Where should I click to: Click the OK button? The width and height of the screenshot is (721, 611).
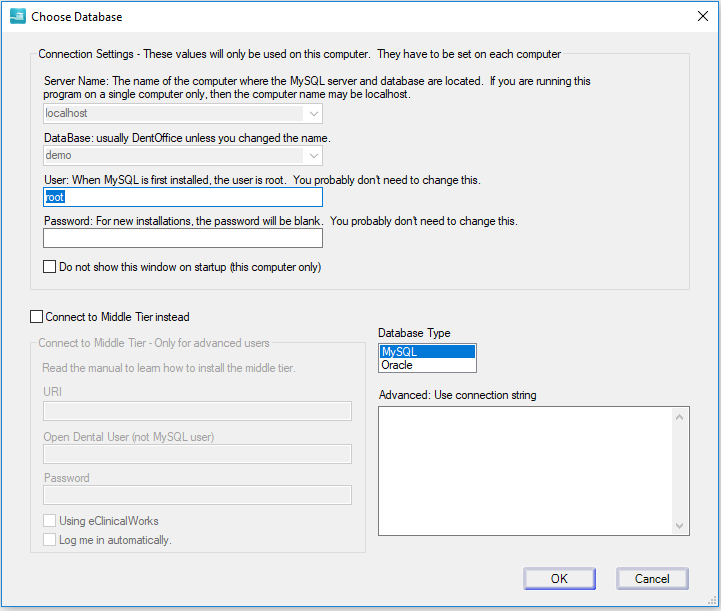pyautogui.click(x=559, y=578)
